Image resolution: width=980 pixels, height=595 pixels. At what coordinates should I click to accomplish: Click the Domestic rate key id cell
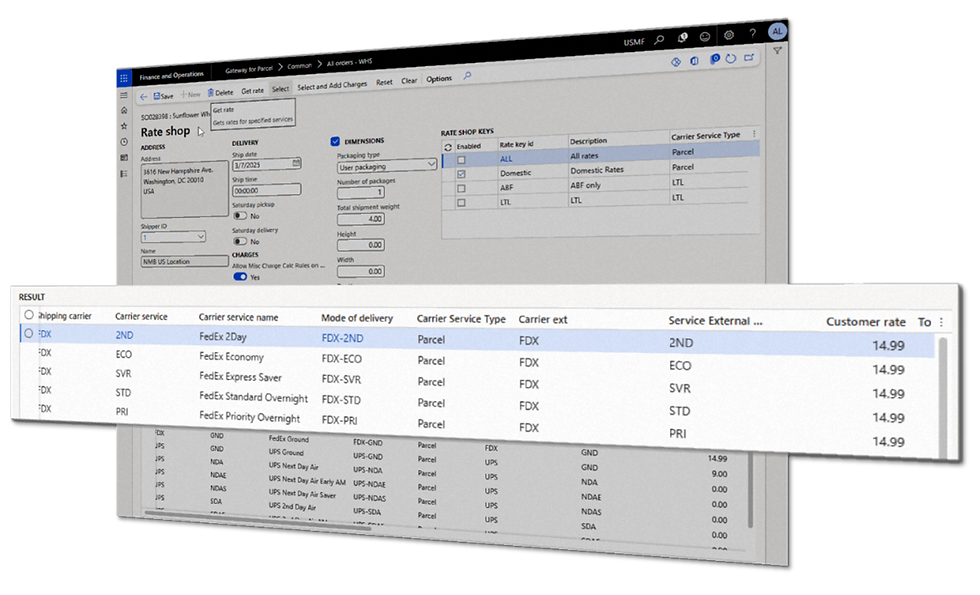coord(516,173)
